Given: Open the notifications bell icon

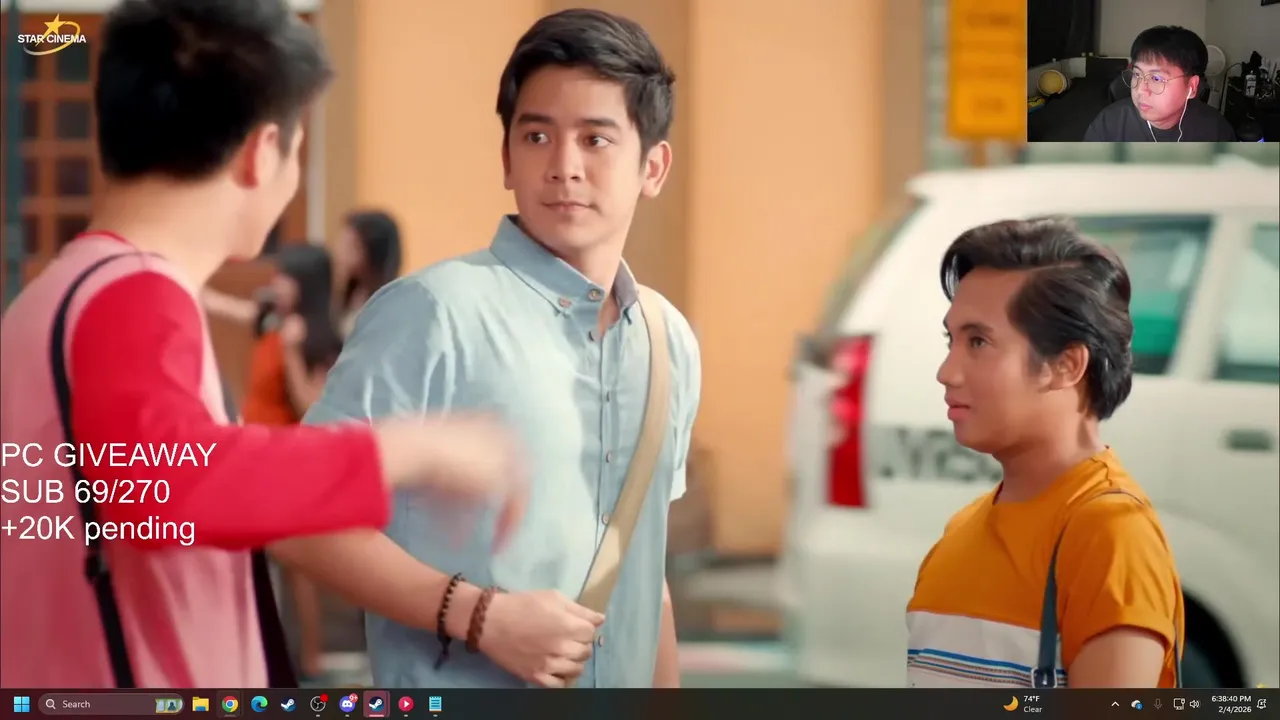Looking at the screenshot, I should 1262,704.
